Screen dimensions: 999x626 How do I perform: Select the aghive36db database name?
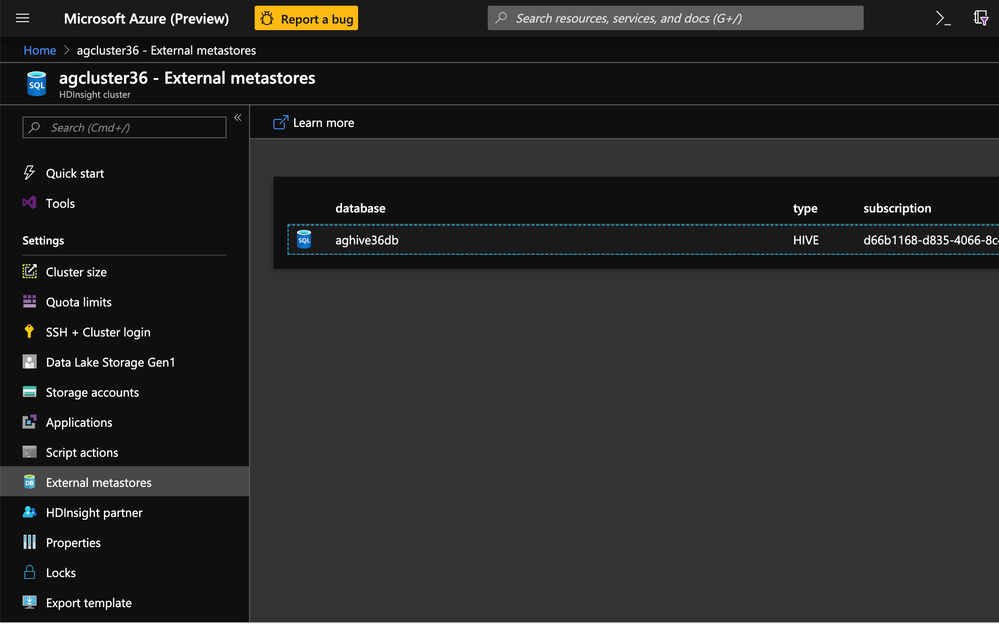tap(367, 240)
